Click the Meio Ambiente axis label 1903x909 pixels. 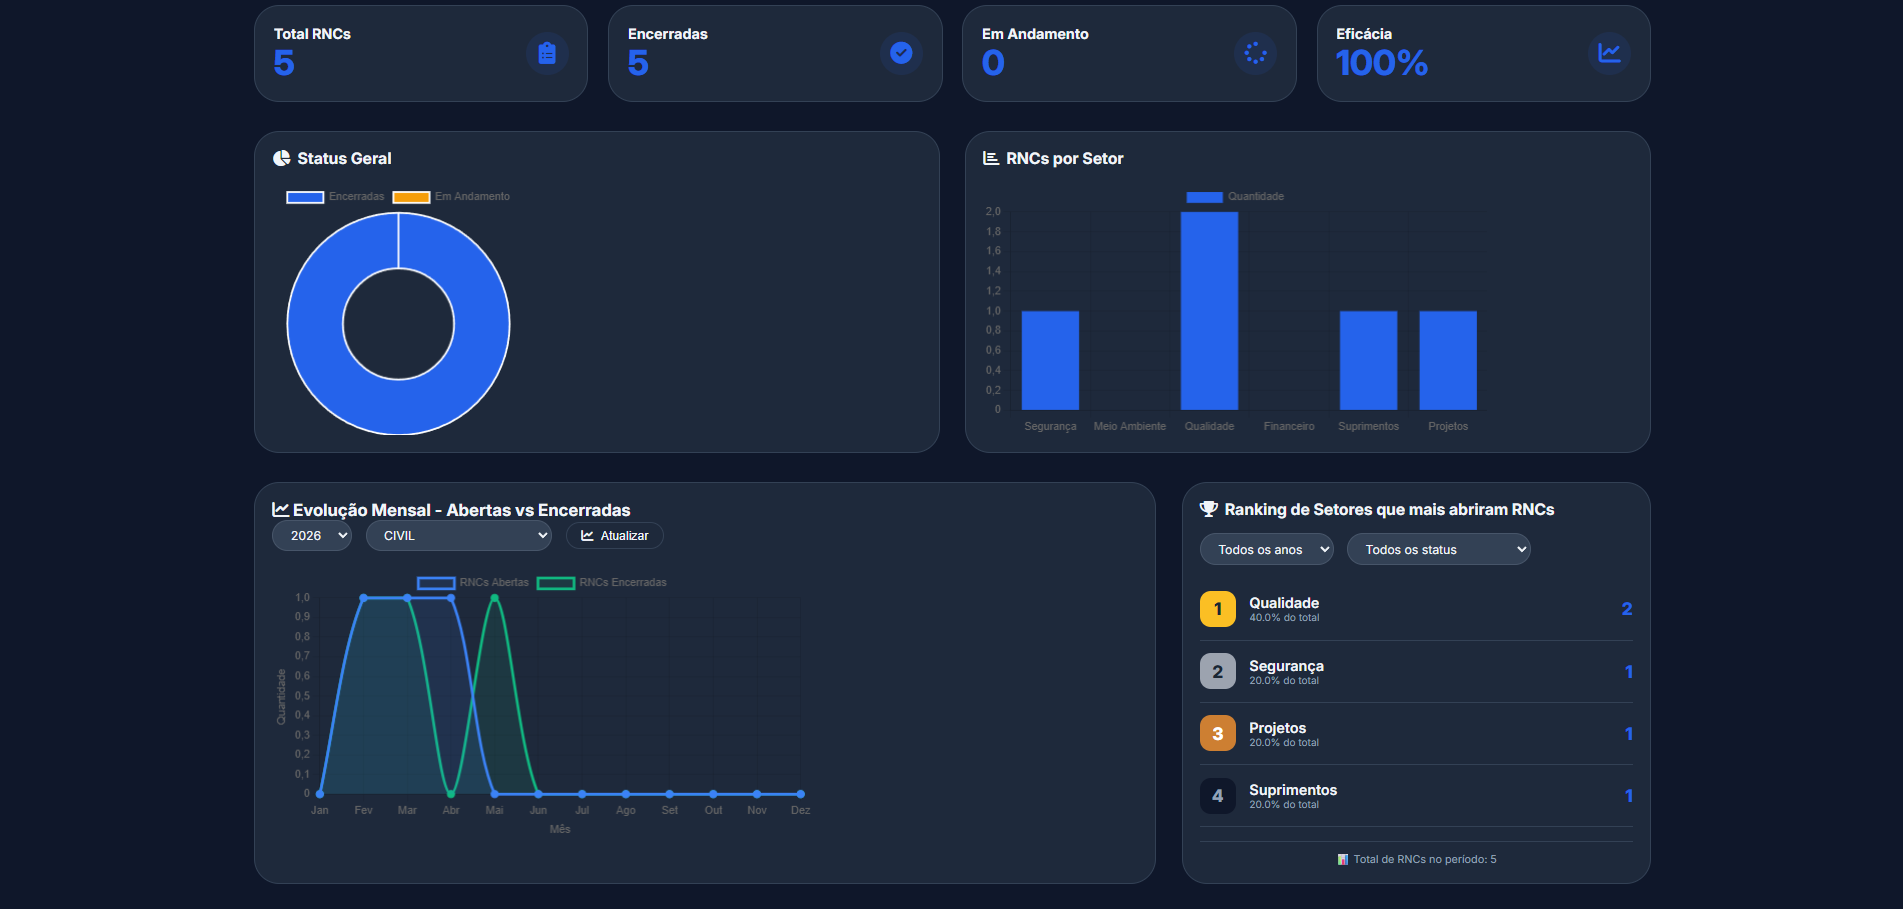coord(1130,426)
